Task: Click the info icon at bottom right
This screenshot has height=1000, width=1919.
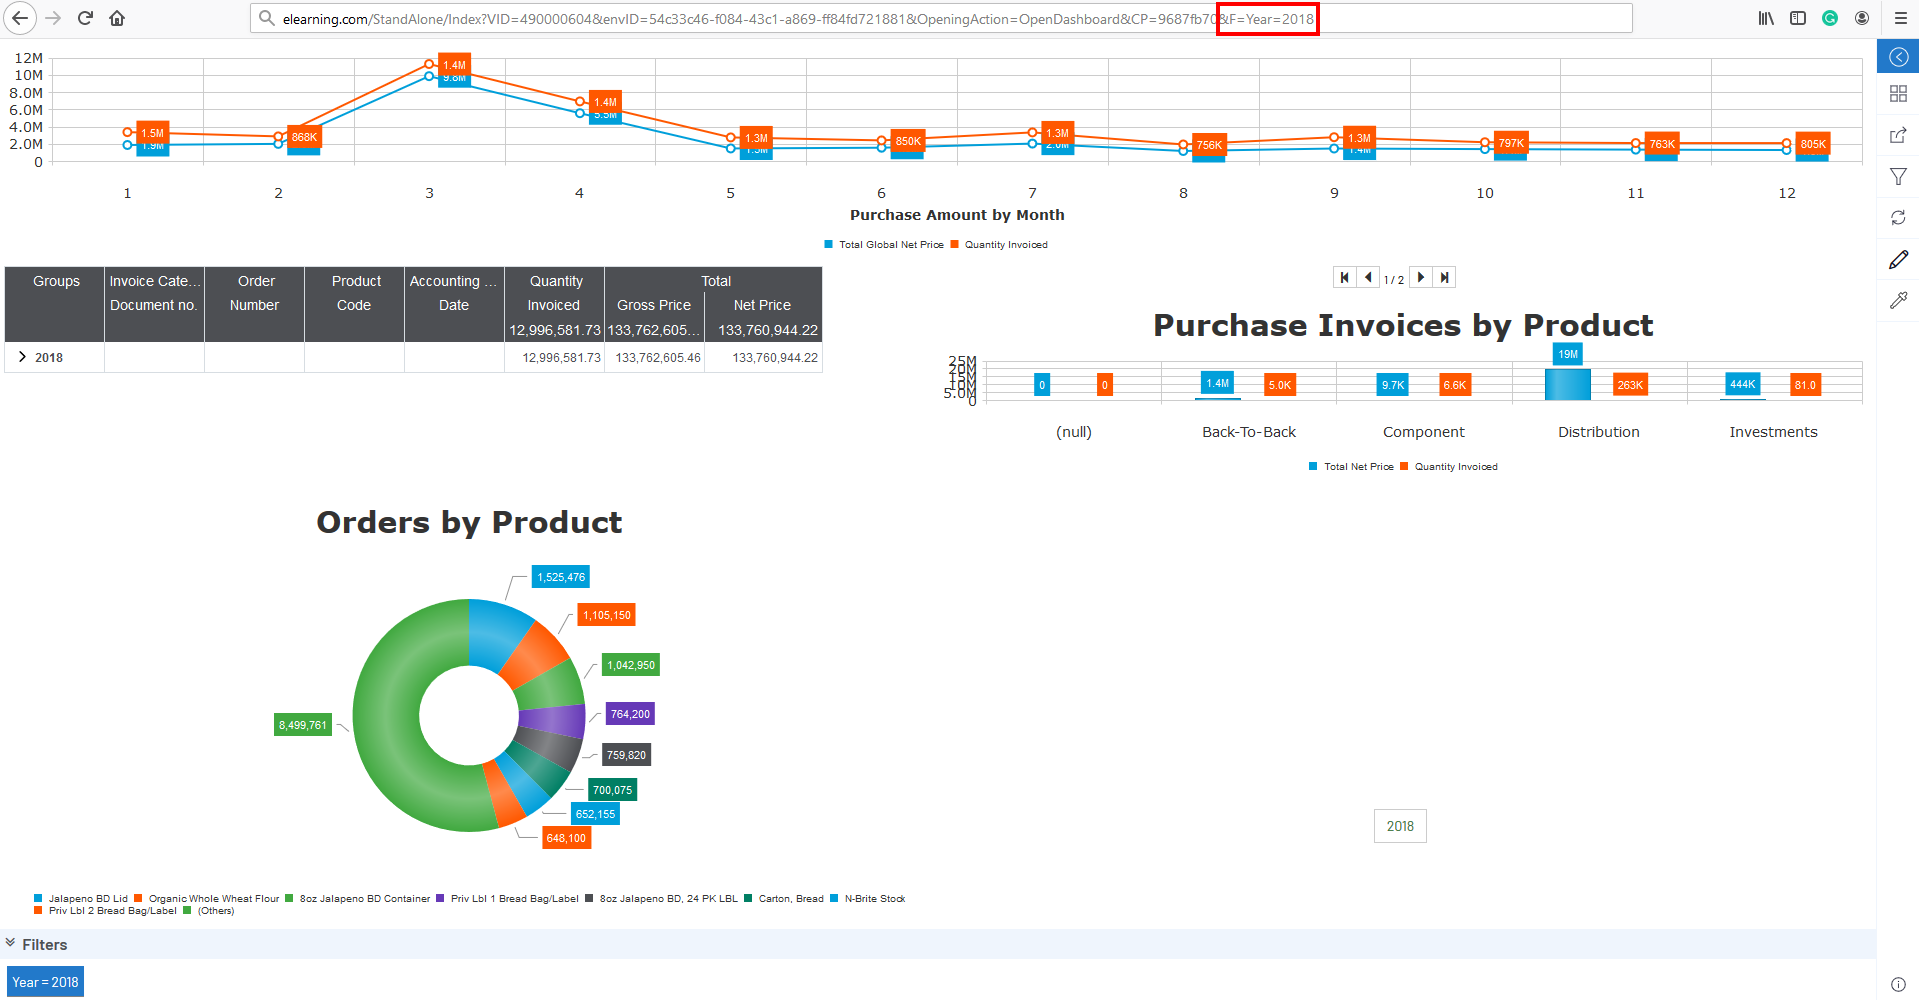Action: tap(1897, 984)
